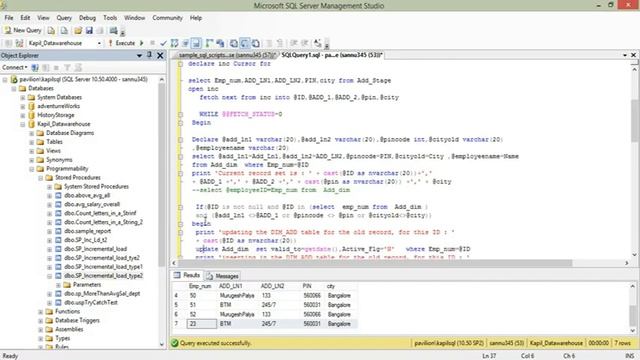640x360 pixels.
Task: Close the active query tab with the X
Action: point(633,55)
